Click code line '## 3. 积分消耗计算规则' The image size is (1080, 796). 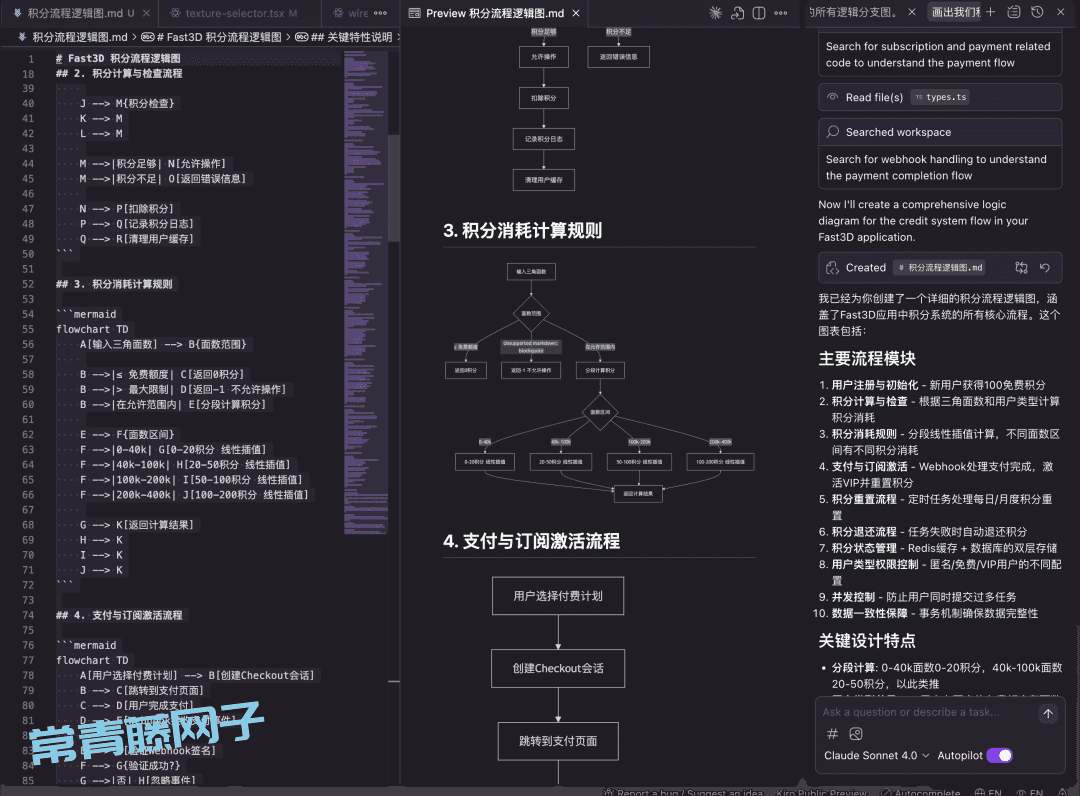pyautogui.click(x=114, y=284)
